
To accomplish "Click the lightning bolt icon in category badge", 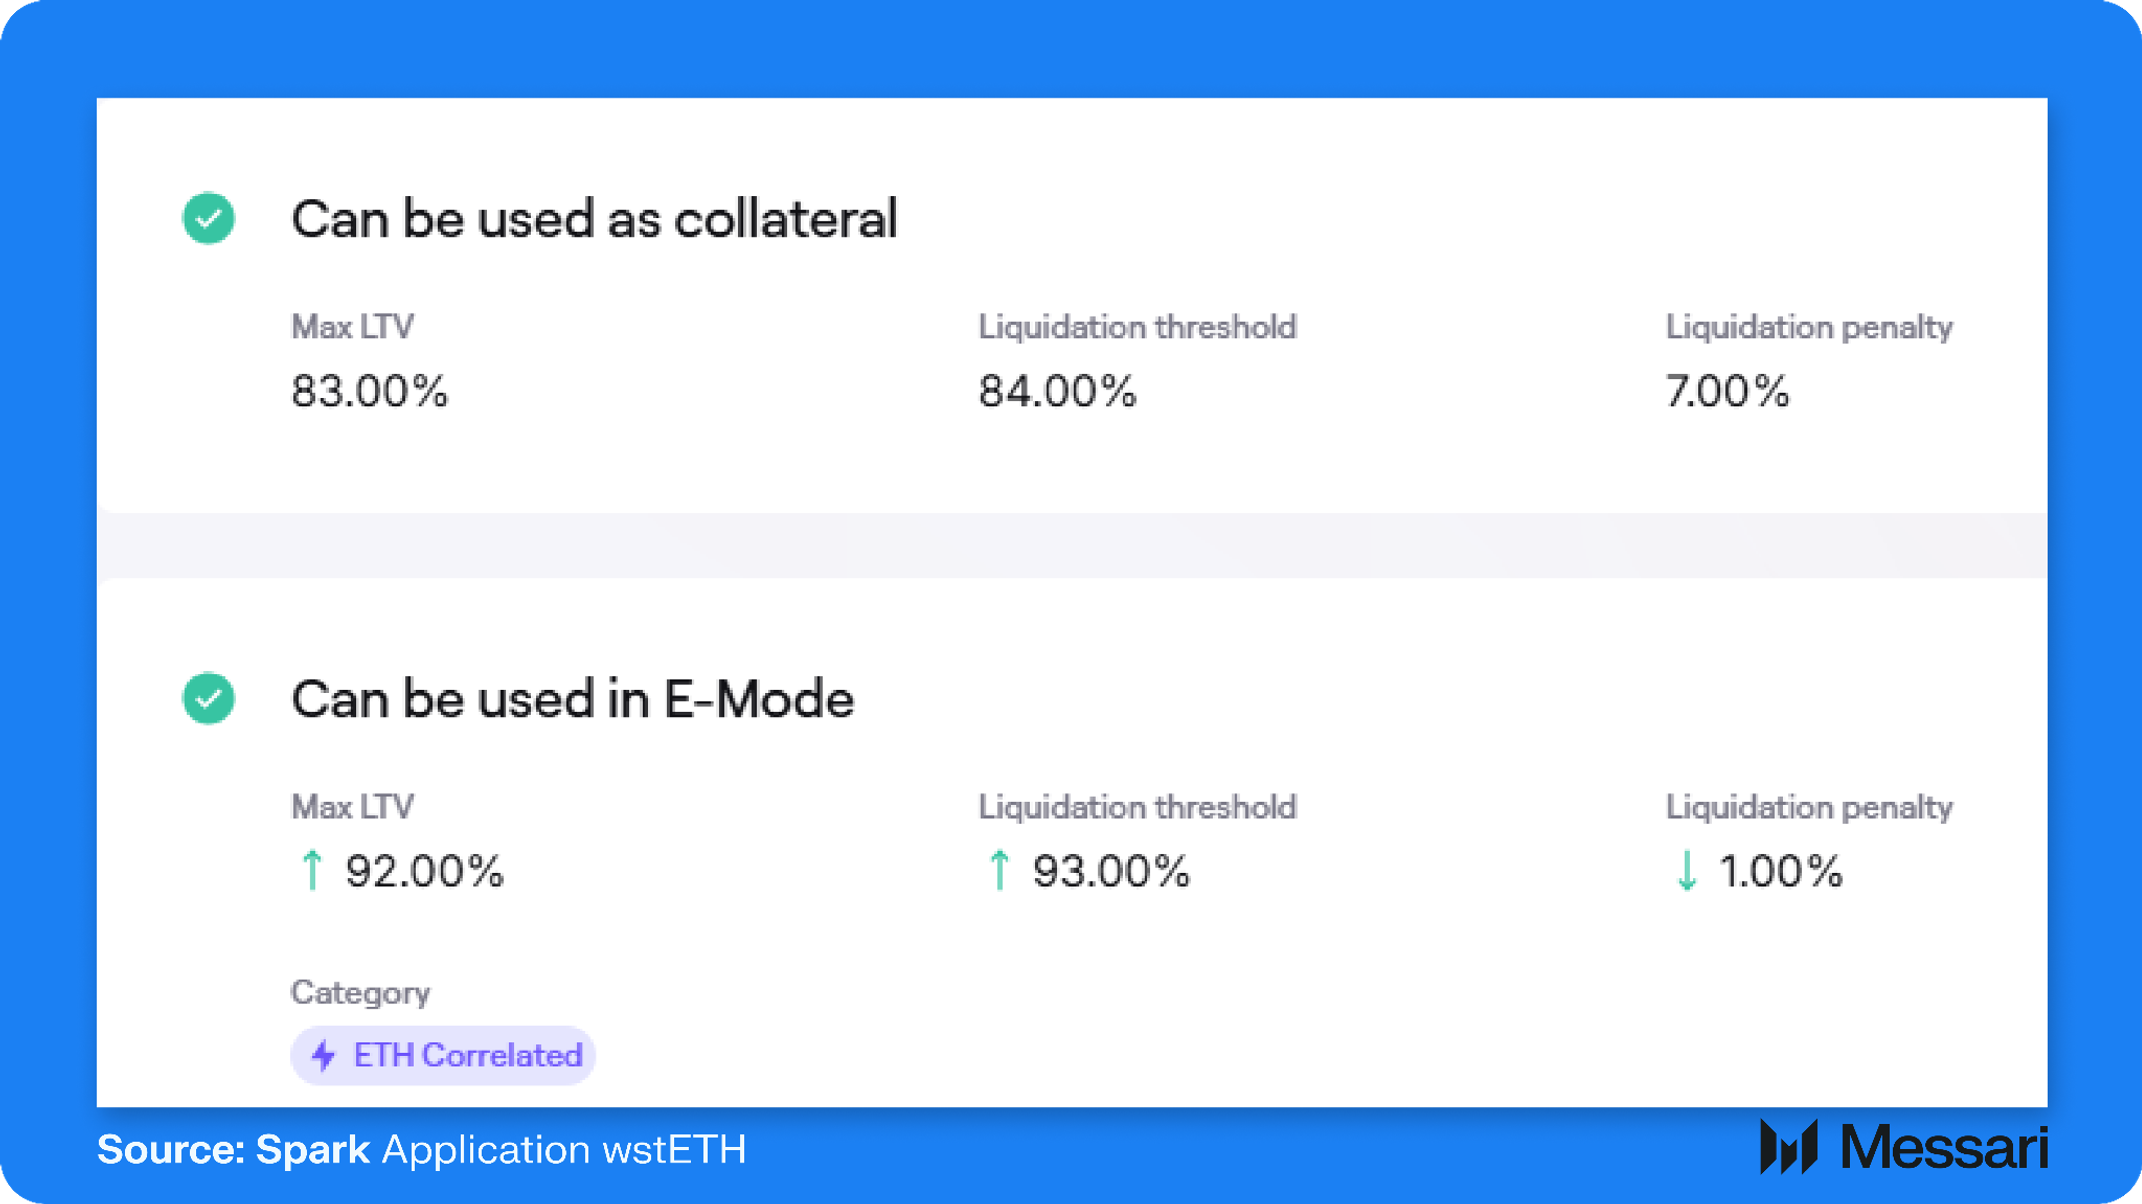I will pos(323,1055).
